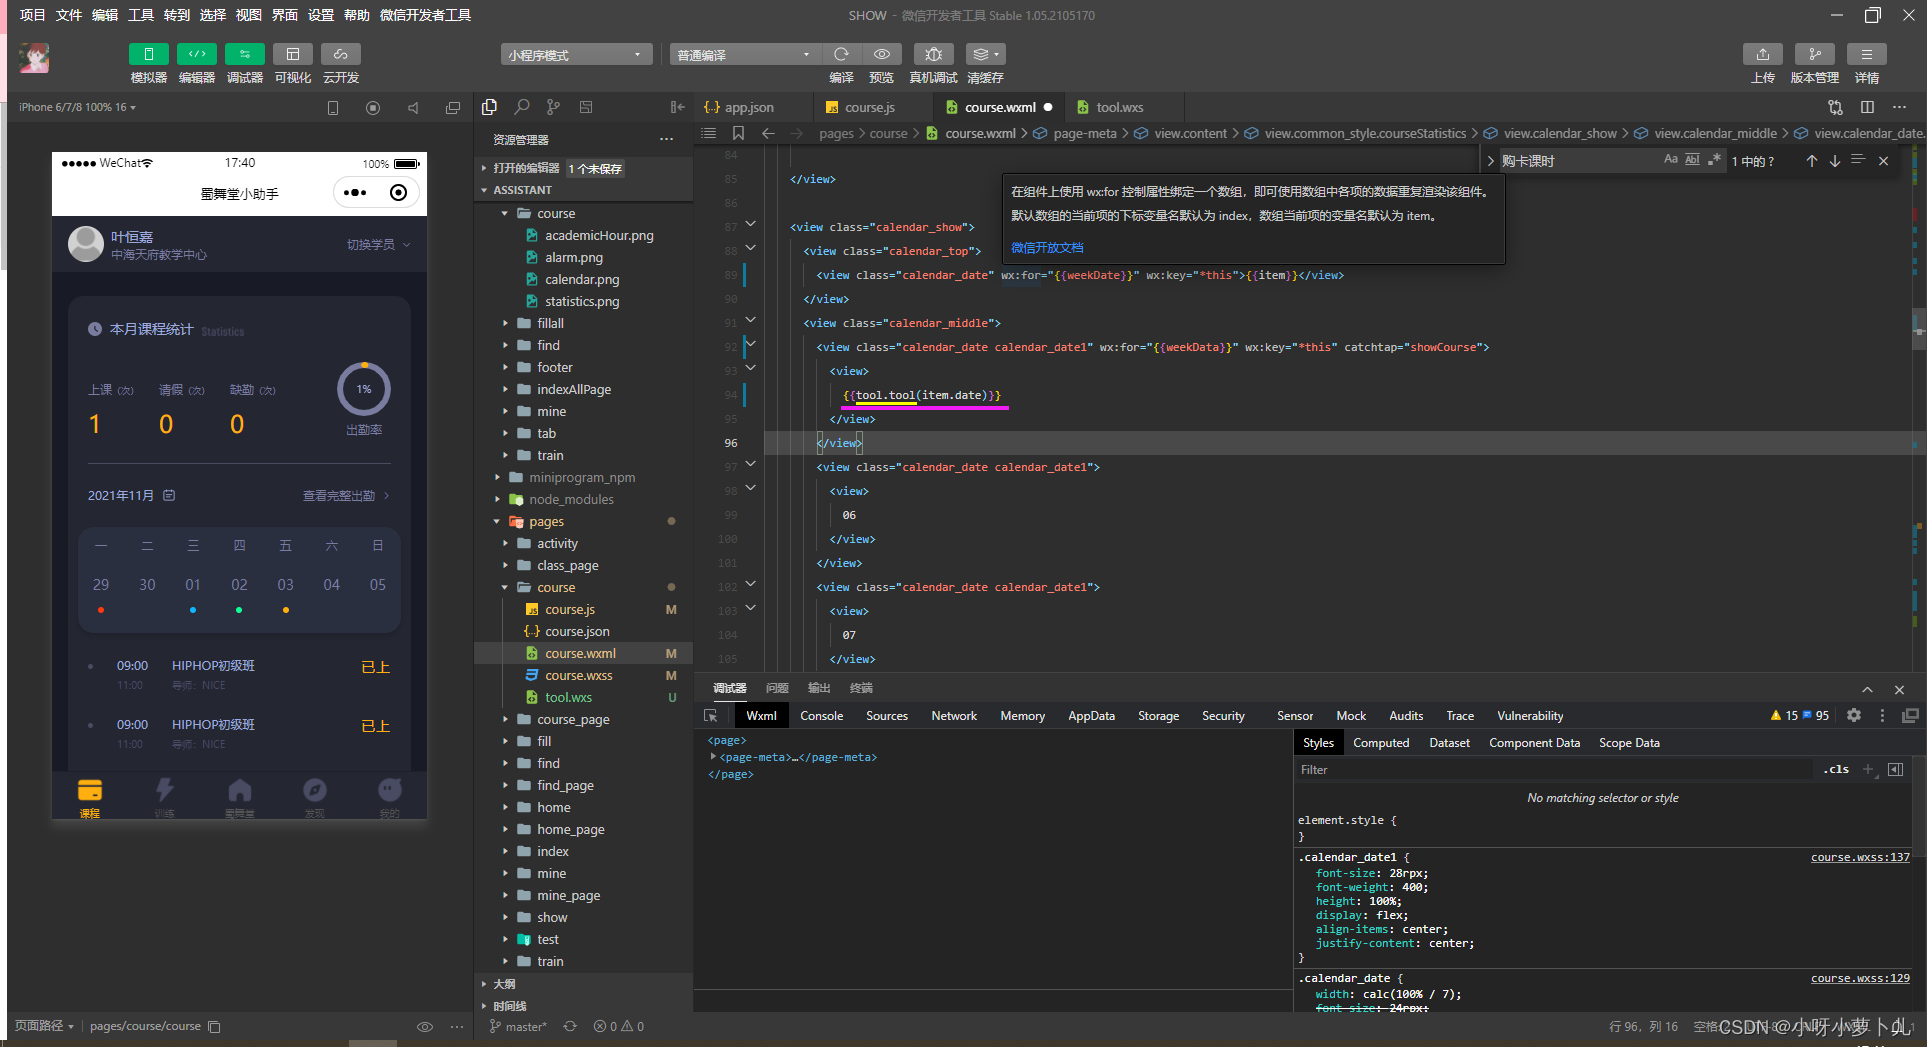Open the iPhone device selector dropdown
1927x1047 pixels.
(77, 107)
